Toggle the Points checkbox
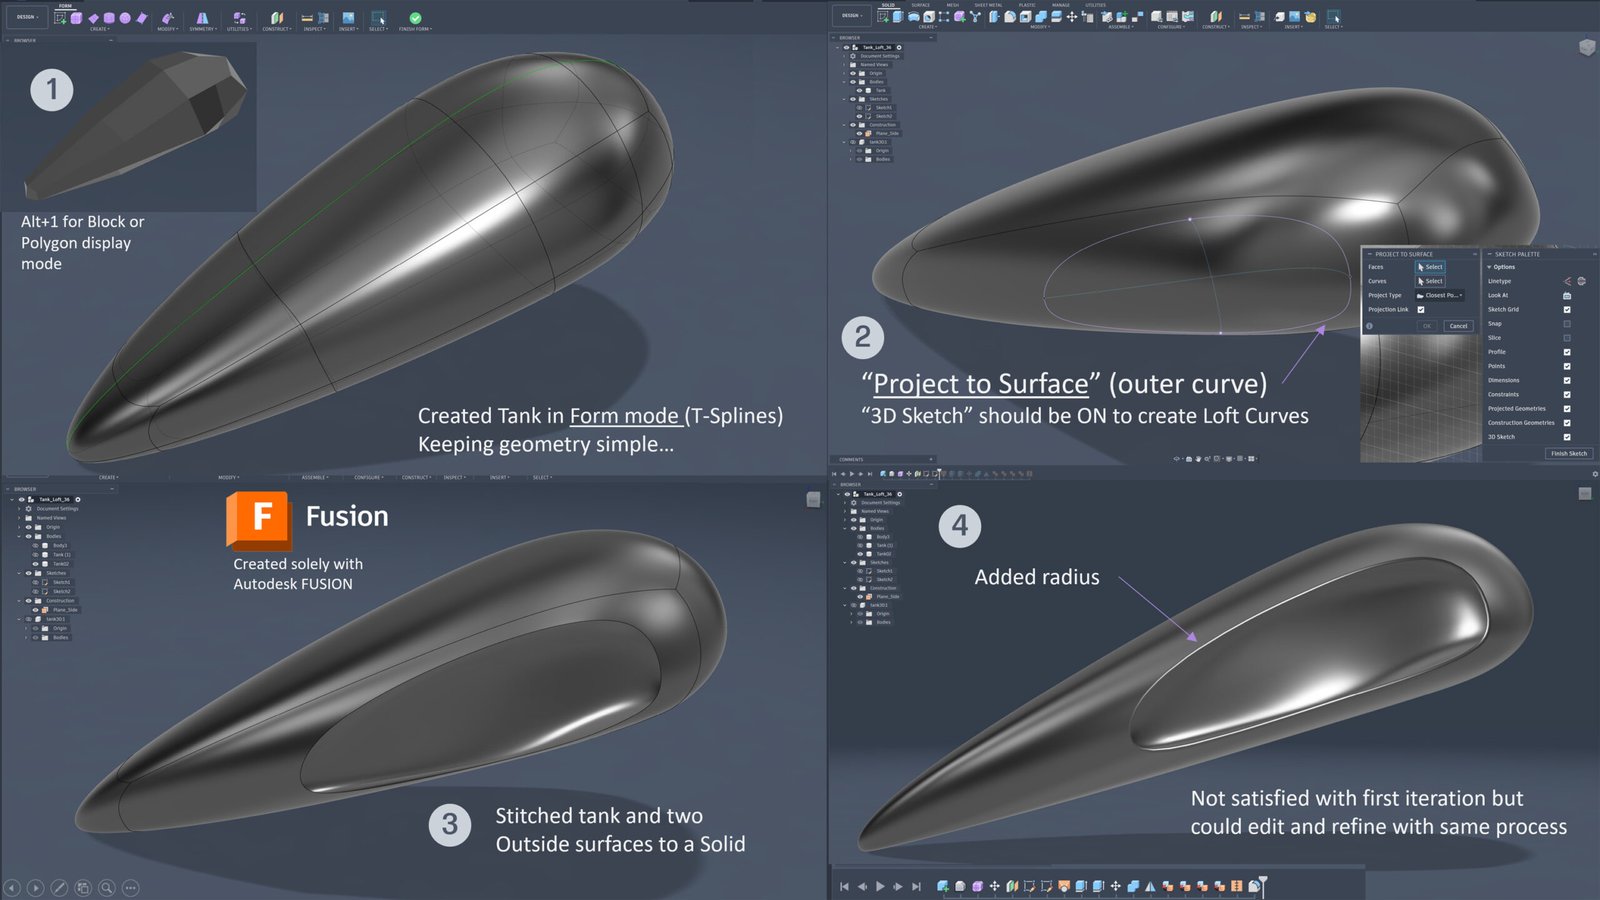This screenshot has height=900, width=1600. [1567, 366]
